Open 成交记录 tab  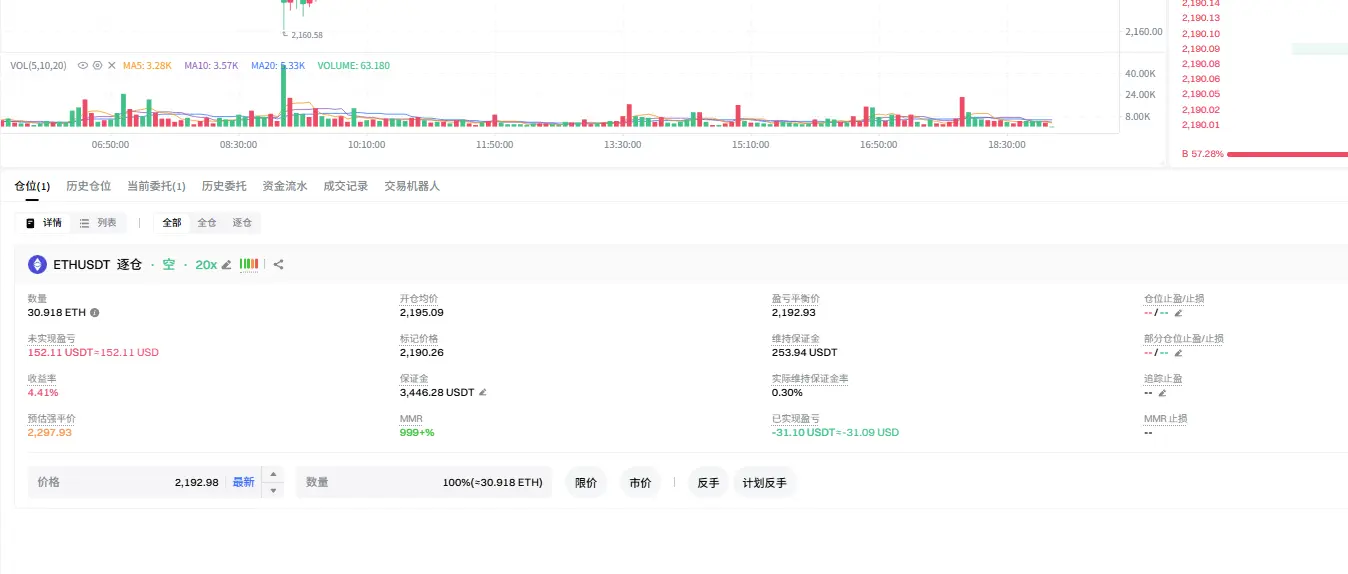[346, 186]
